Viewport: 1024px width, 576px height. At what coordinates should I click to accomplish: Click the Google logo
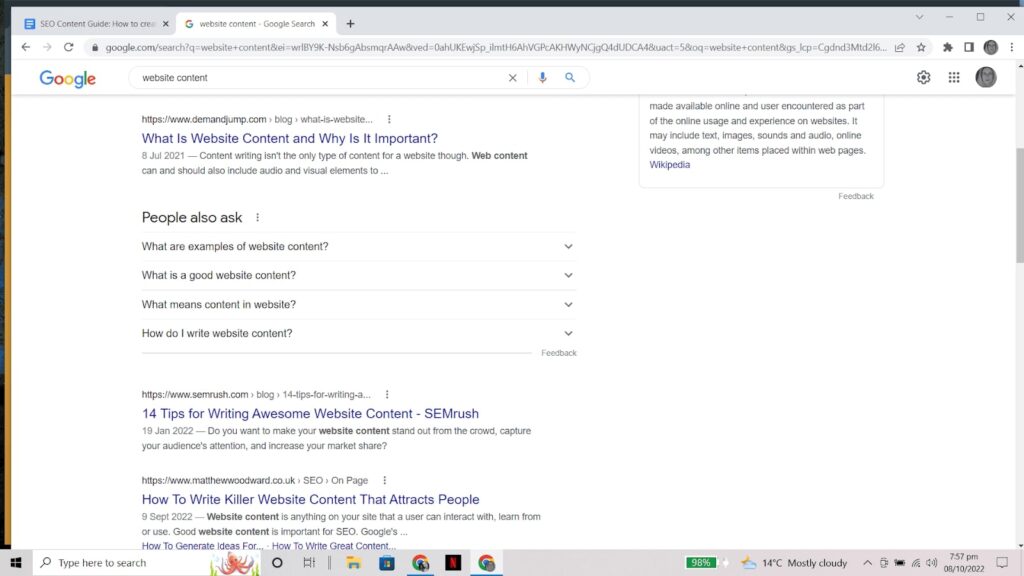click(67, 78)
